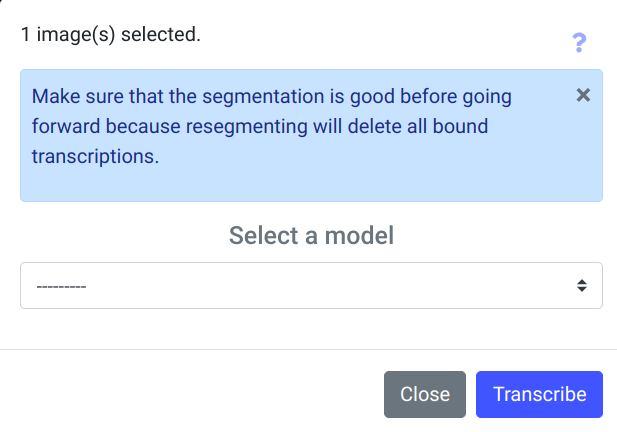Image resolution: width=617 pixels, height=432 pixels.
Task: Click the up-down arrows on model selector
Action: [x=582, y=286]
